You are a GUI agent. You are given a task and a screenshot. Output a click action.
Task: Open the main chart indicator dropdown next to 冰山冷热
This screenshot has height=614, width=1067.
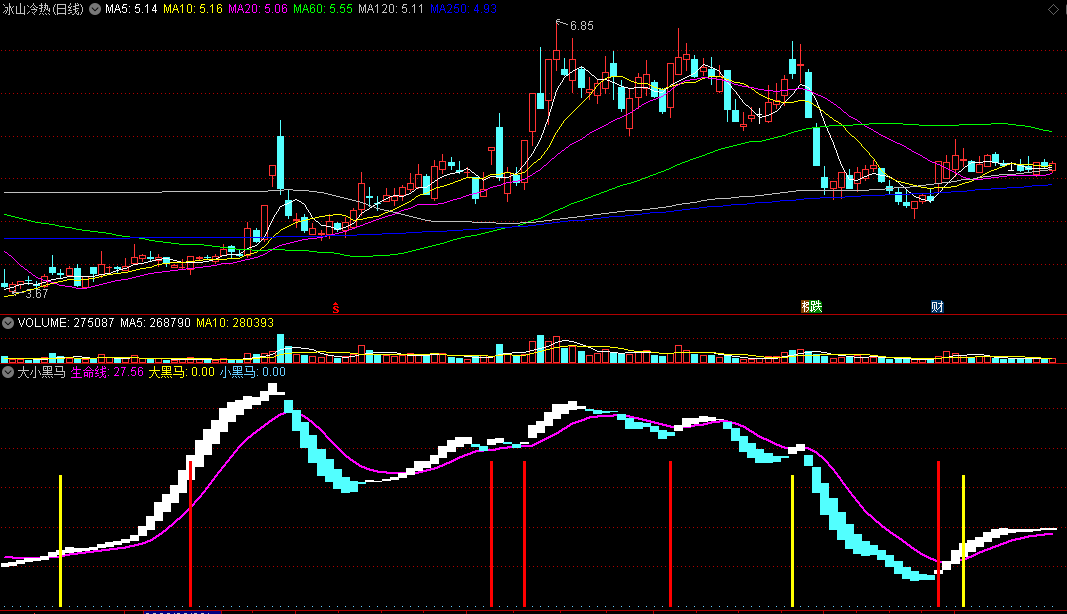point(95,10)
